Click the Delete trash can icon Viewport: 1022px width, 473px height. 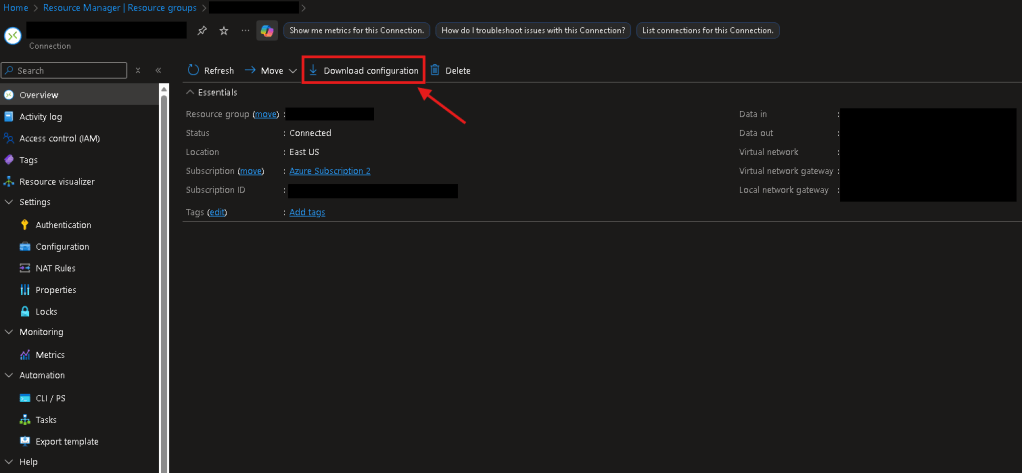click(x=435, y=71)
